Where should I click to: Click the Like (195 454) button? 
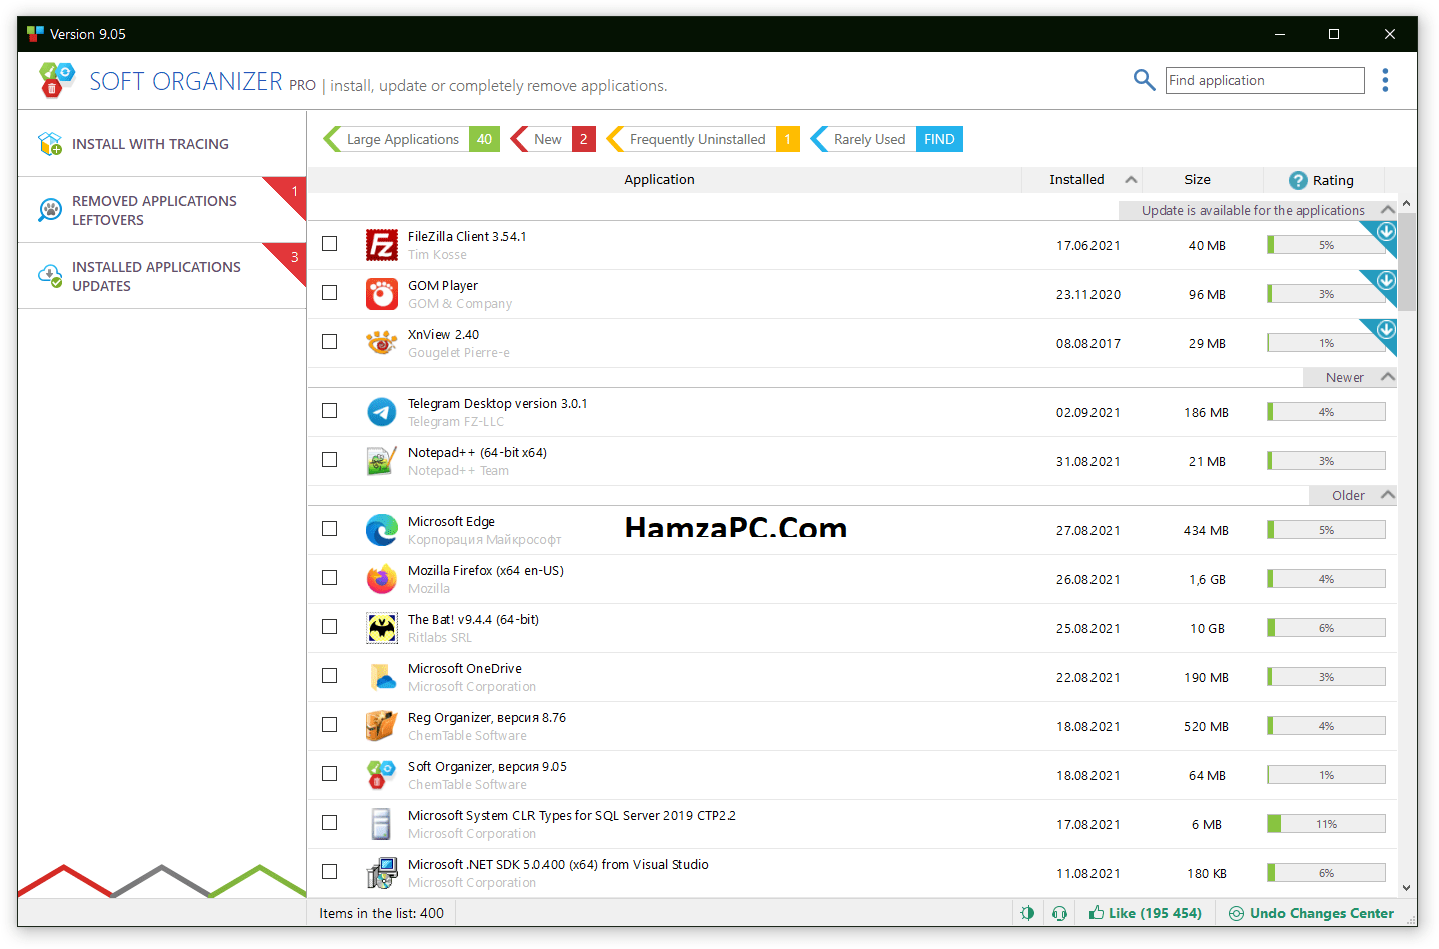pyautogui.click(x=1146, y=913)
